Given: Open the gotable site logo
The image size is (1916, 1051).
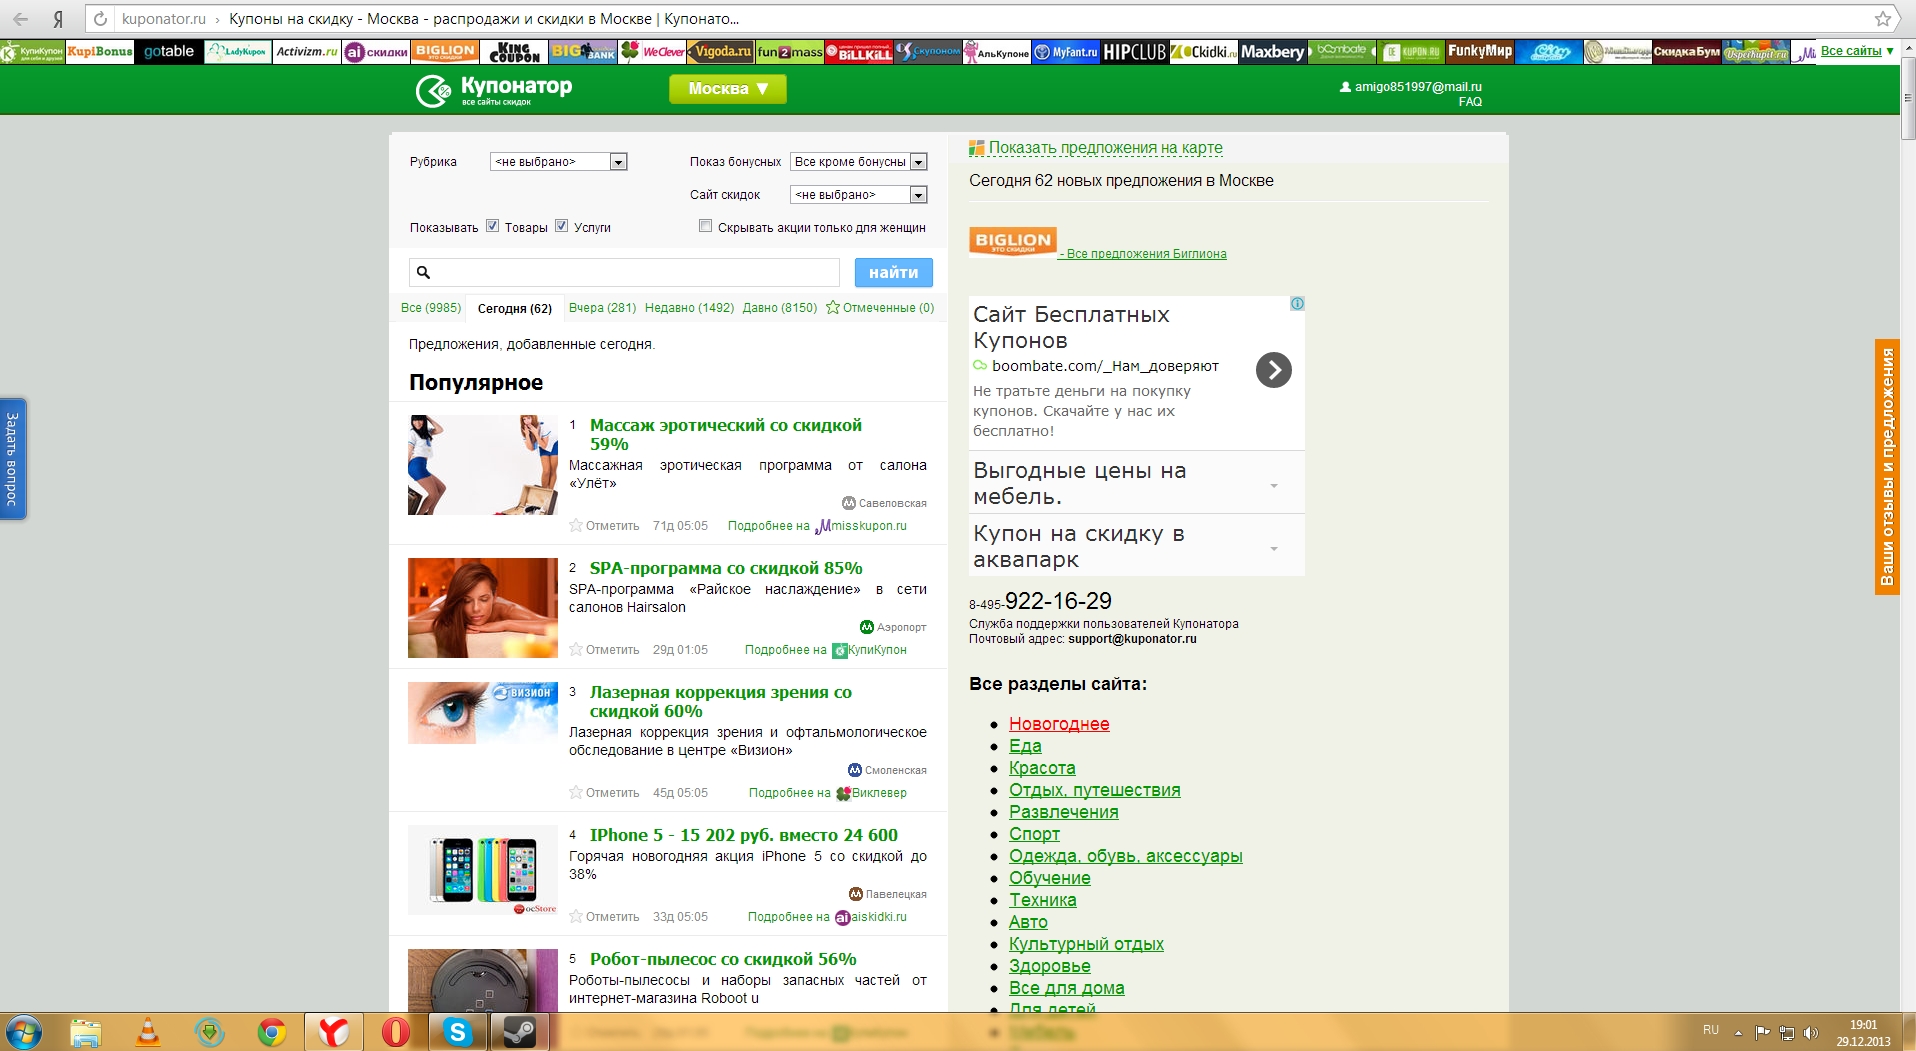Looking at the screenshot, I should (169, 51).
